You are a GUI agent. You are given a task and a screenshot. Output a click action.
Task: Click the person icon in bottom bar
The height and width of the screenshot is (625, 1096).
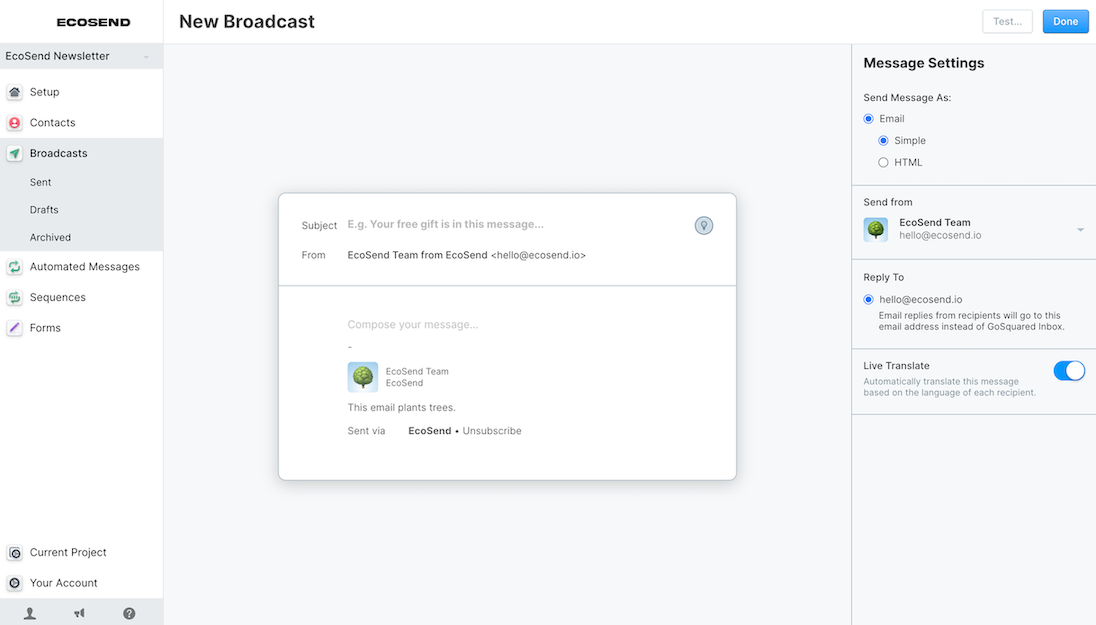[x=30, y=613]
